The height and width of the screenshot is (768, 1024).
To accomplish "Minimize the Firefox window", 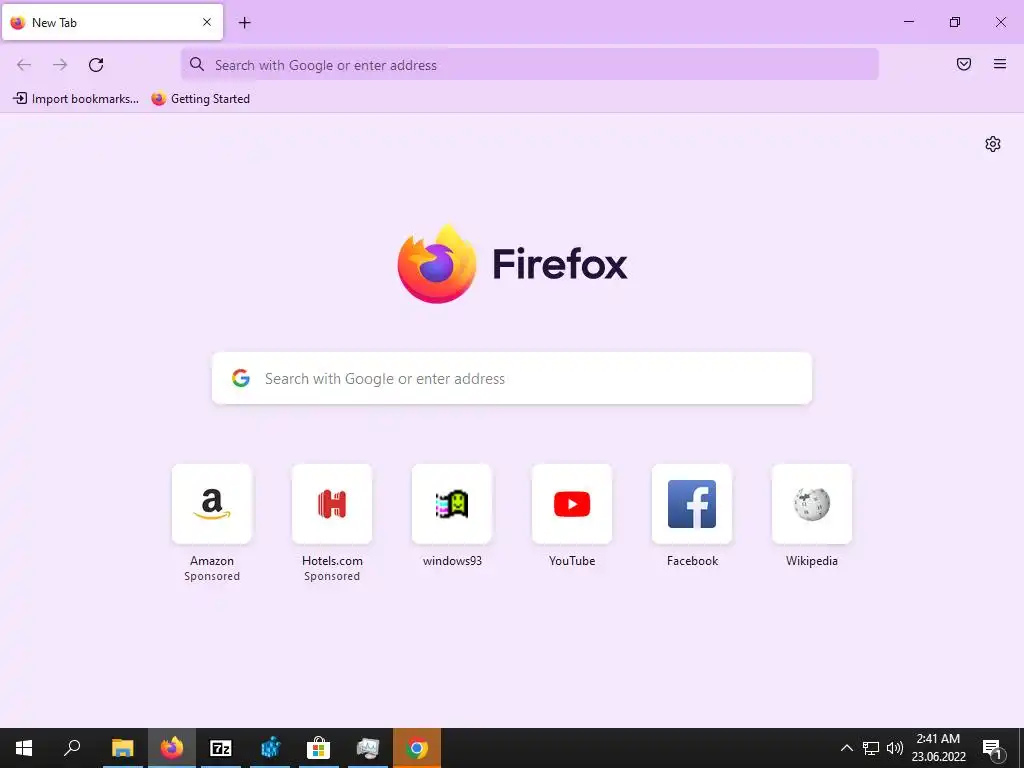I will click(x=908, y=22).
